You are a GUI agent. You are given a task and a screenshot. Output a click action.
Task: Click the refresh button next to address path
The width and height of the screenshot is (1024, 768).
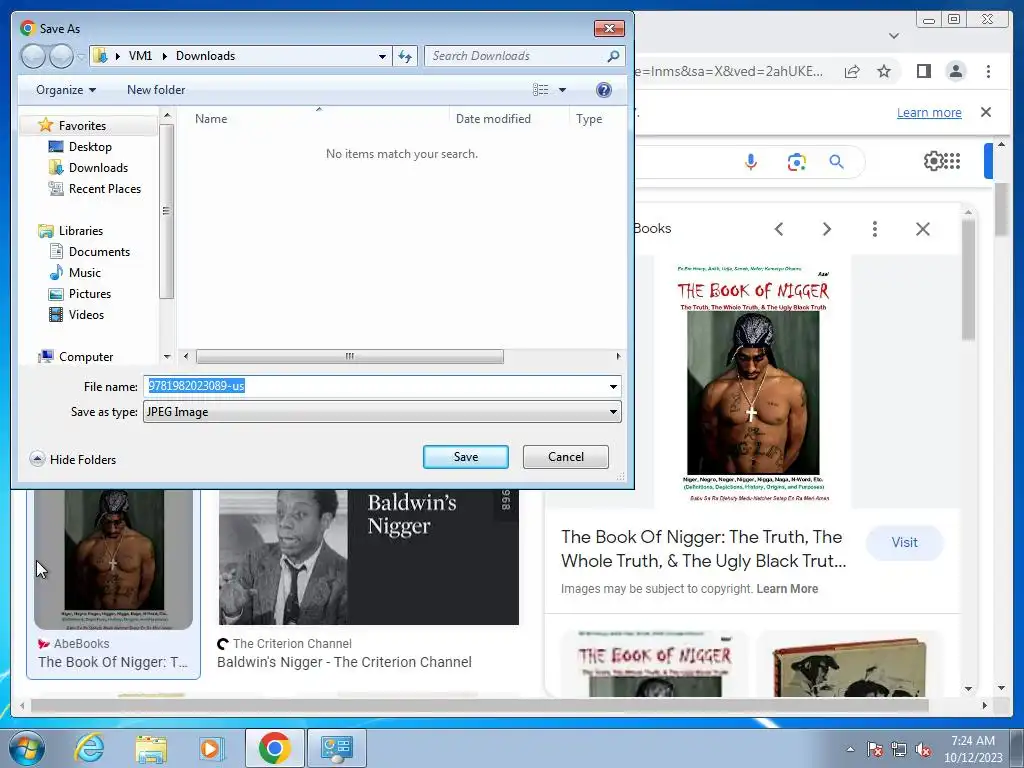point(405,56)
